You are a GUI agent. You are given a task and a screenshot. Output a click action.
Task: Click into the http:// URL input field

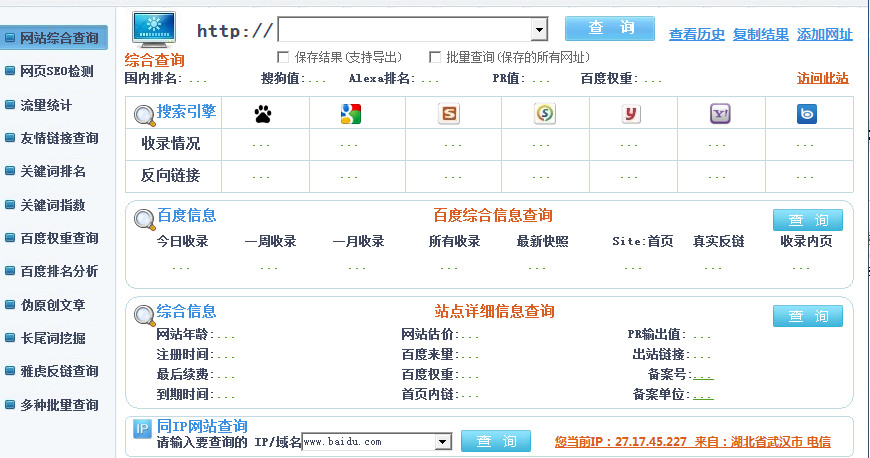(x=404, y=30)
